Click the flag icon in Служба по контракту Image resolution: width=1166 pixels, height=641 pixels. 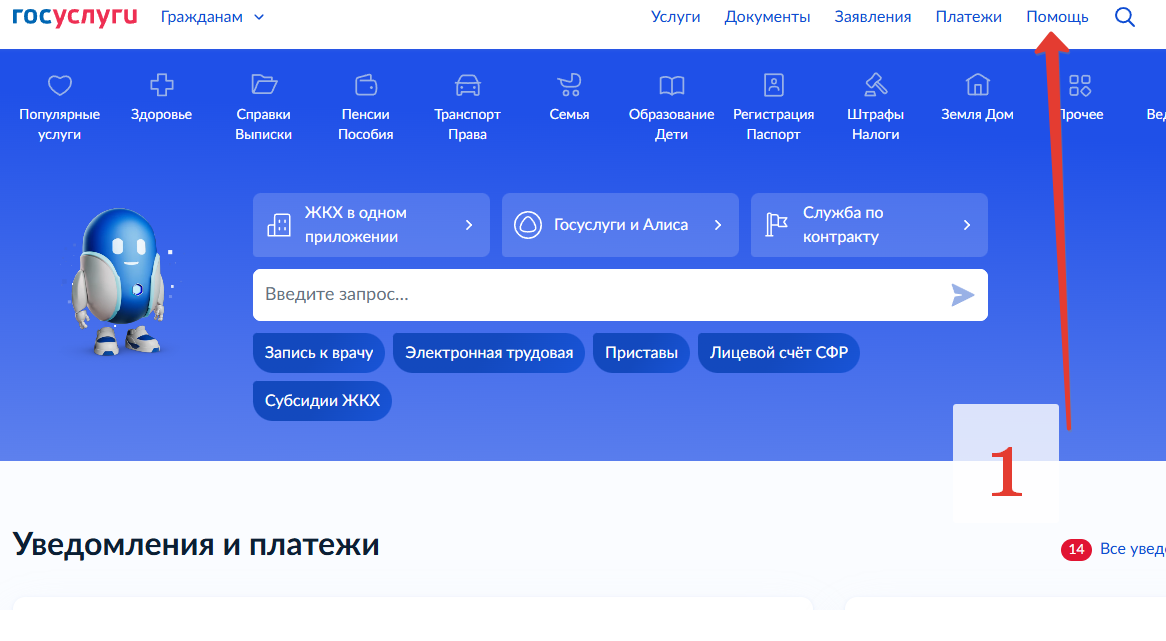(776, 225)
